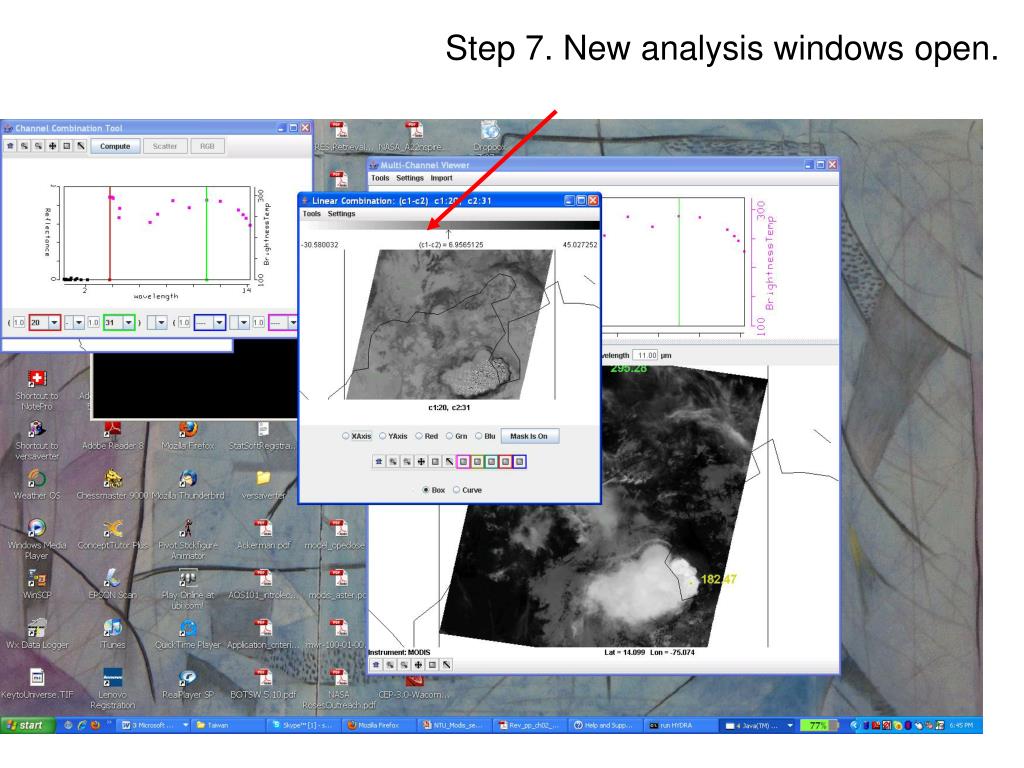Click the wavelength 11.00 input field

tap(646, 355)
